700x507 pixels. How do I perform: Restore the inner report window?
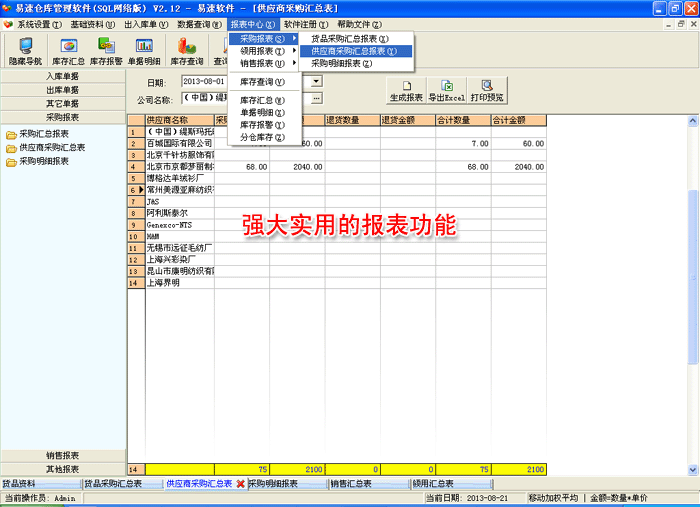point(681,25)
